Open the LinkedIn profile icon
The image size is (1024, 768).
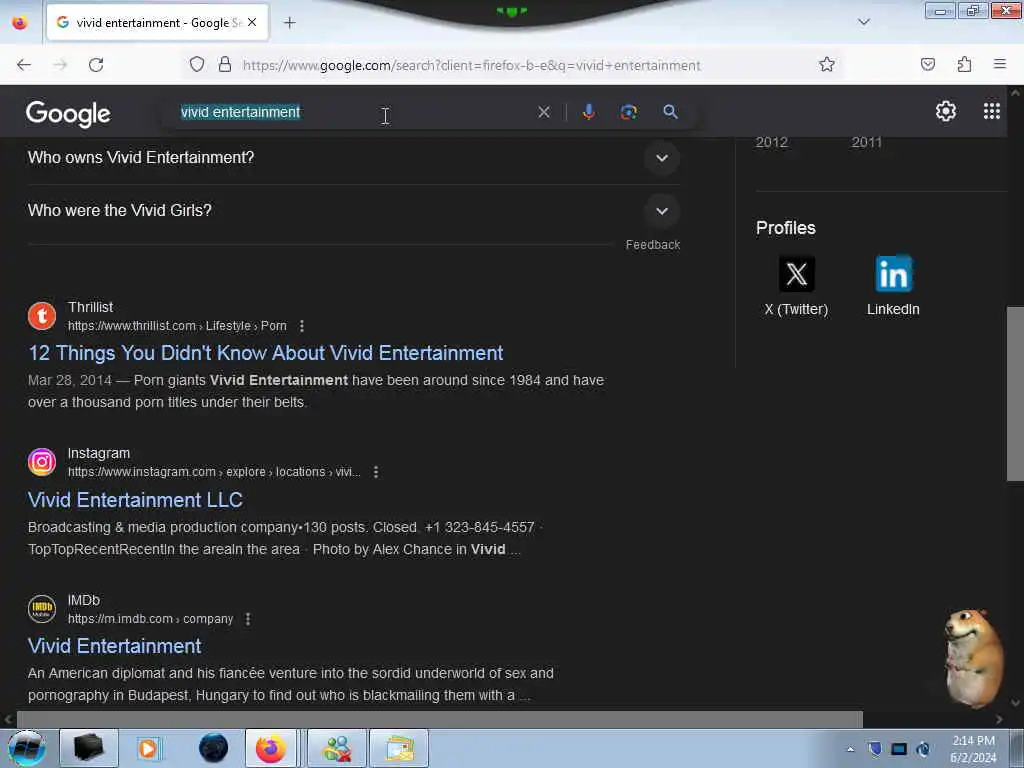[893, 274]
